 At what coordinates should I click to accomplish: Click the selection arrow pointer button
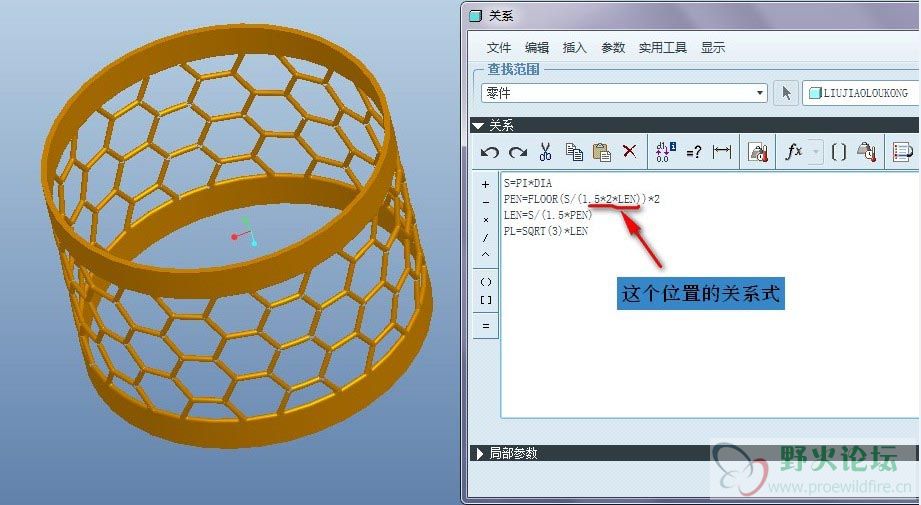click(786, 93)
